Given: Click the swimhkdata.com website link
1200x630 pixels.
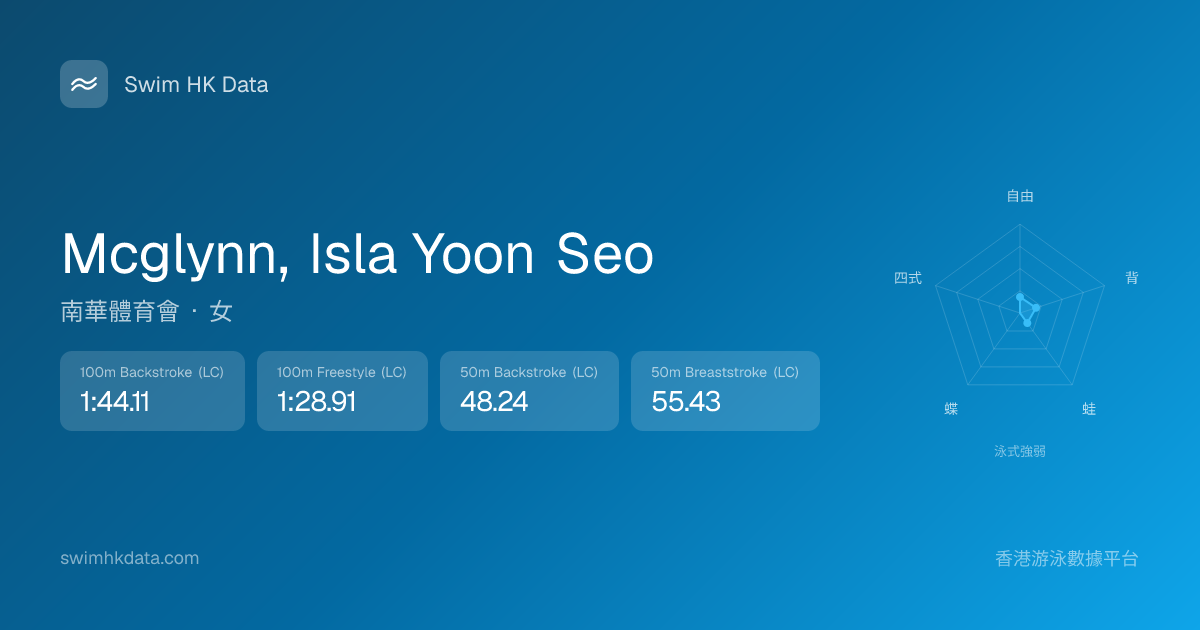Looking at the screenshot, I should tap(130, 558).
